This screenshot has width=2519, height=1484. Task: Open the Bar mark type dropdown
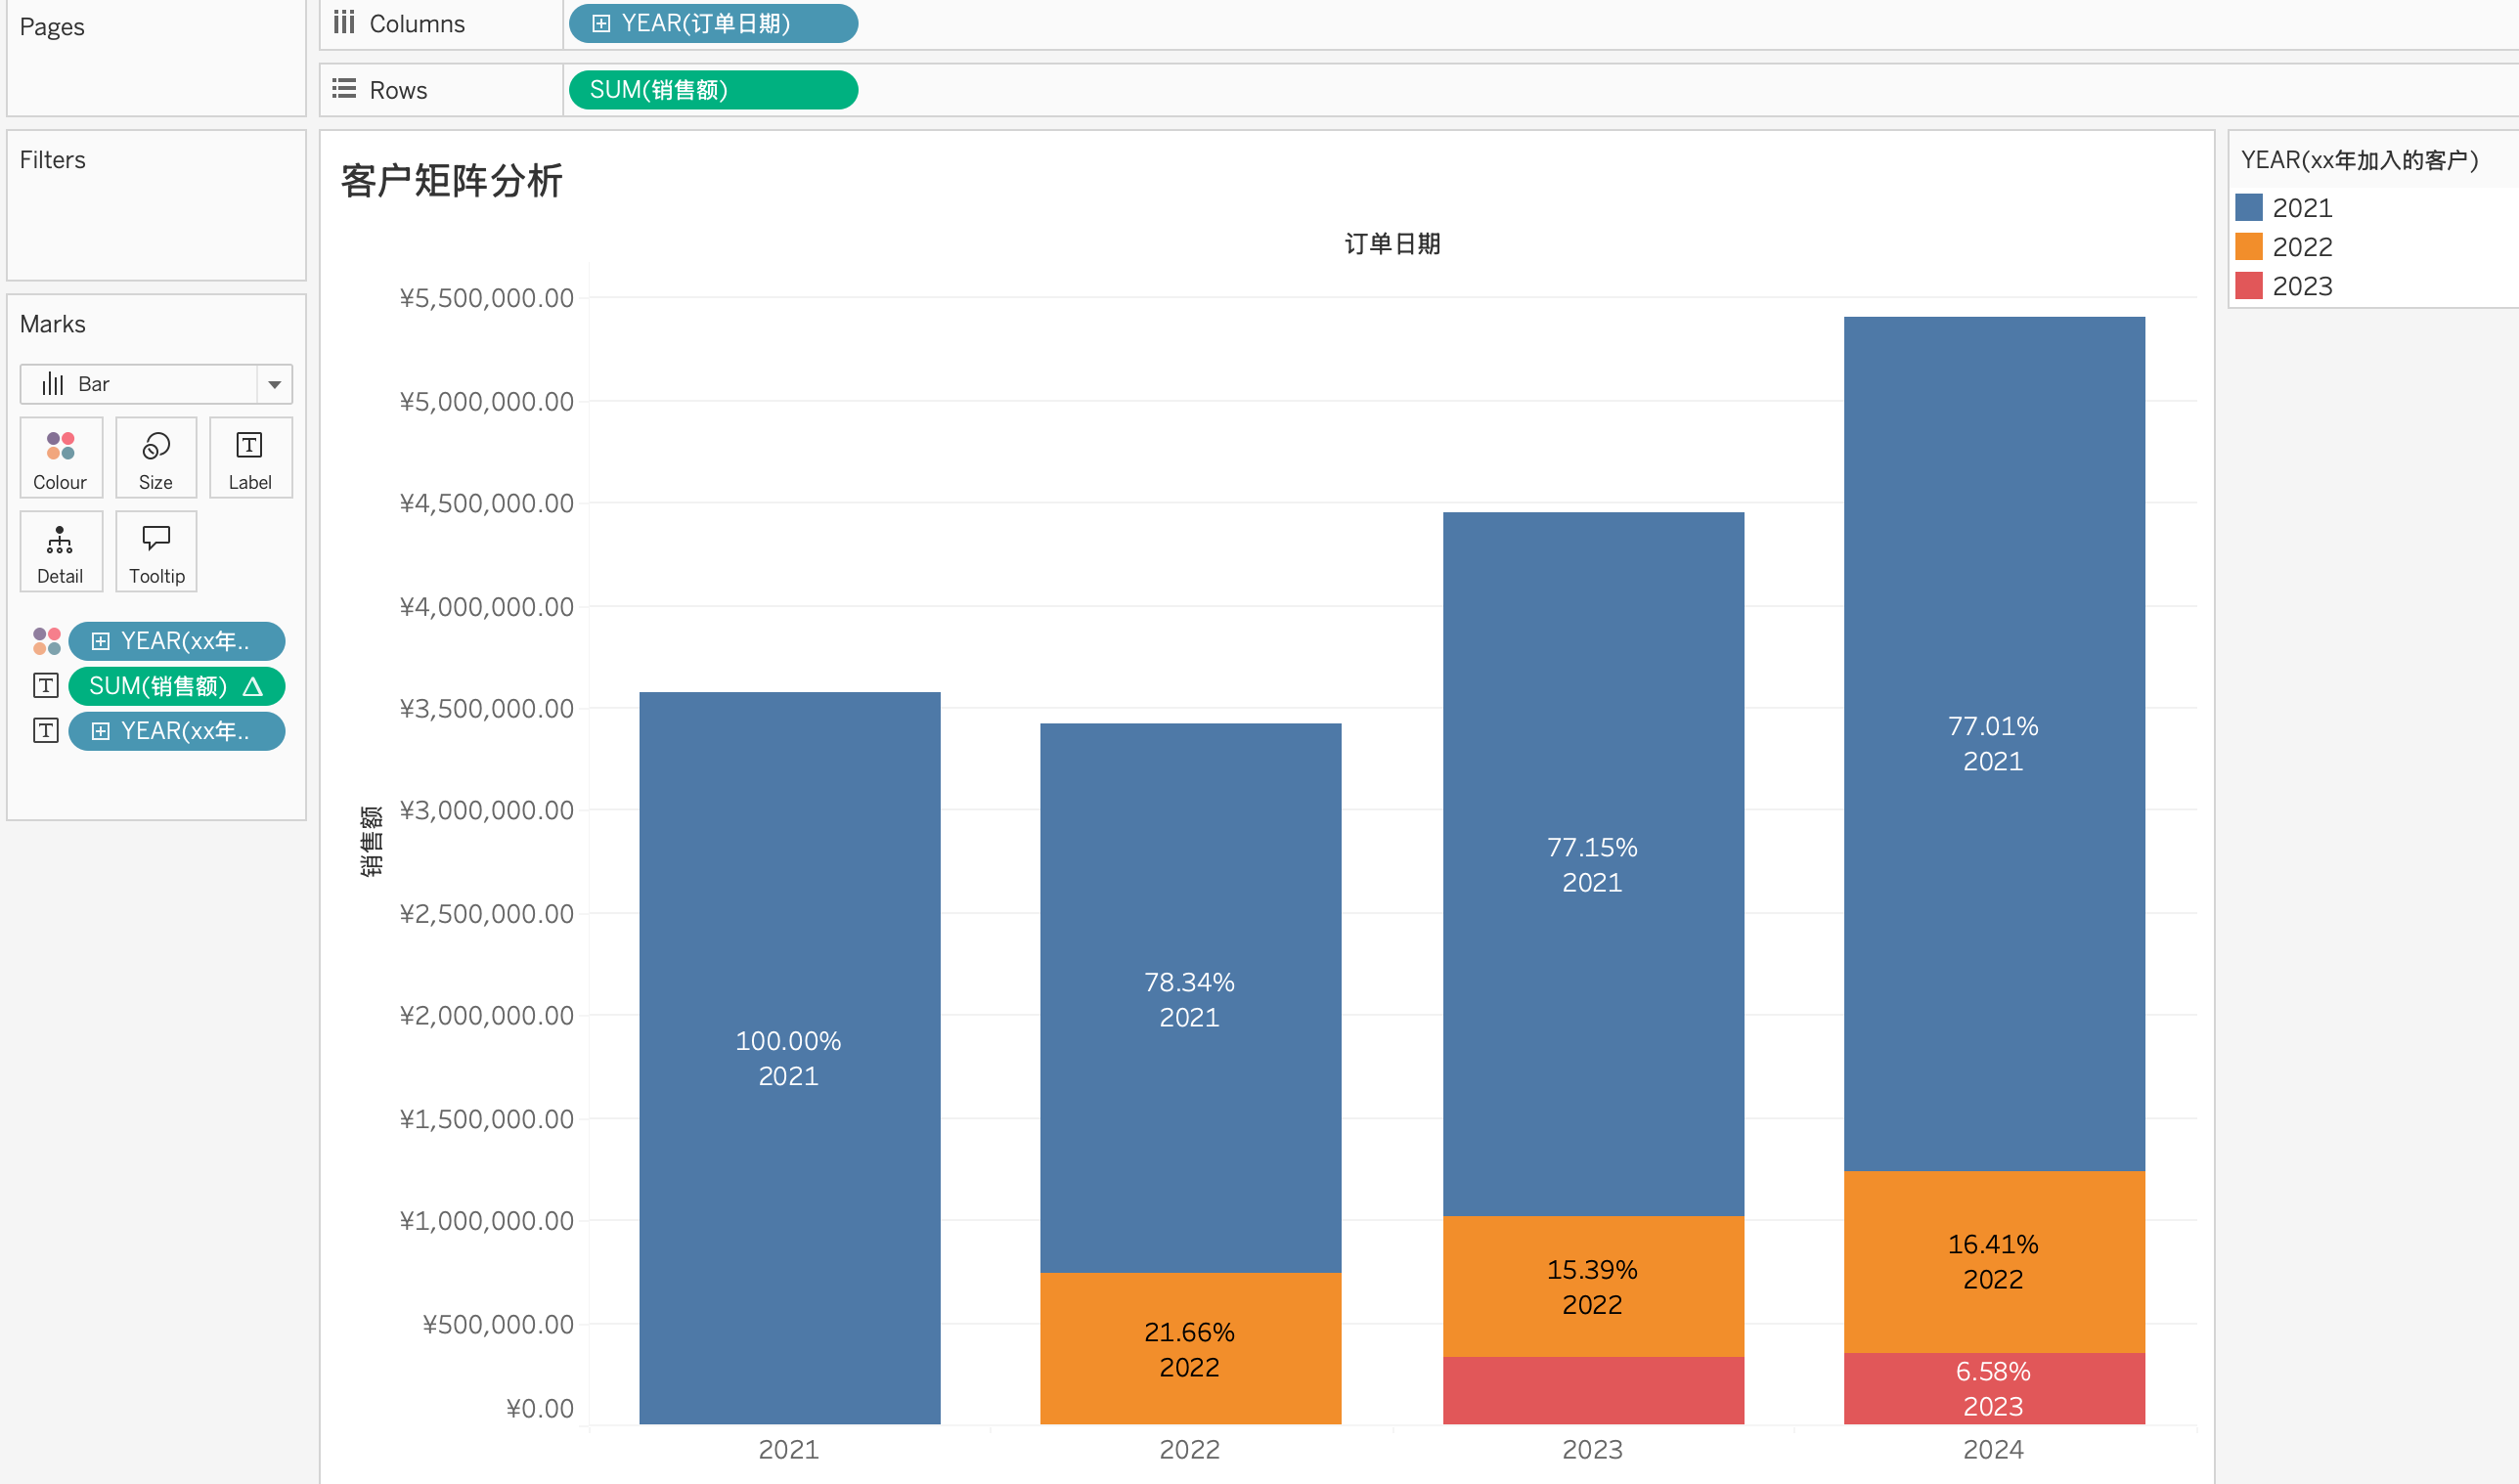tap(273, 384)
